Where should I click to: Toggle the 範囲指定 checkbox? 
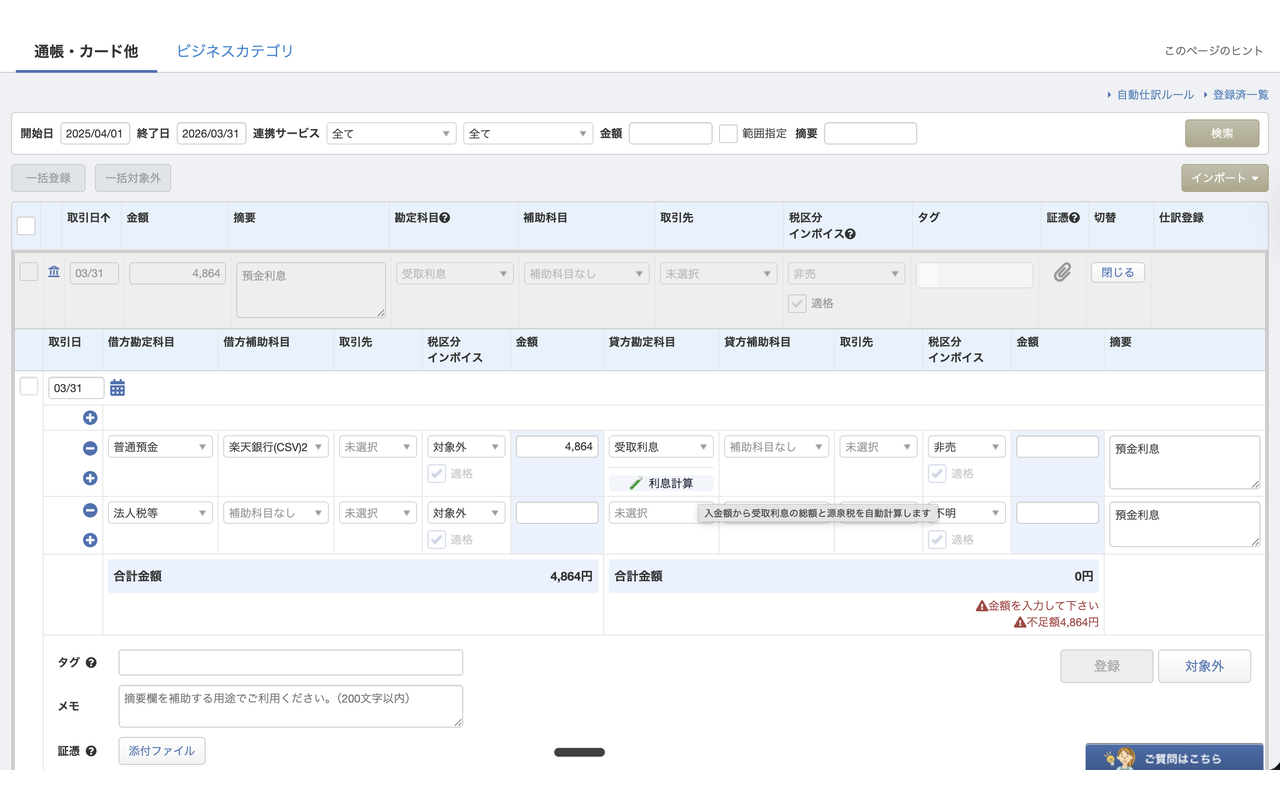coord(728,133)
